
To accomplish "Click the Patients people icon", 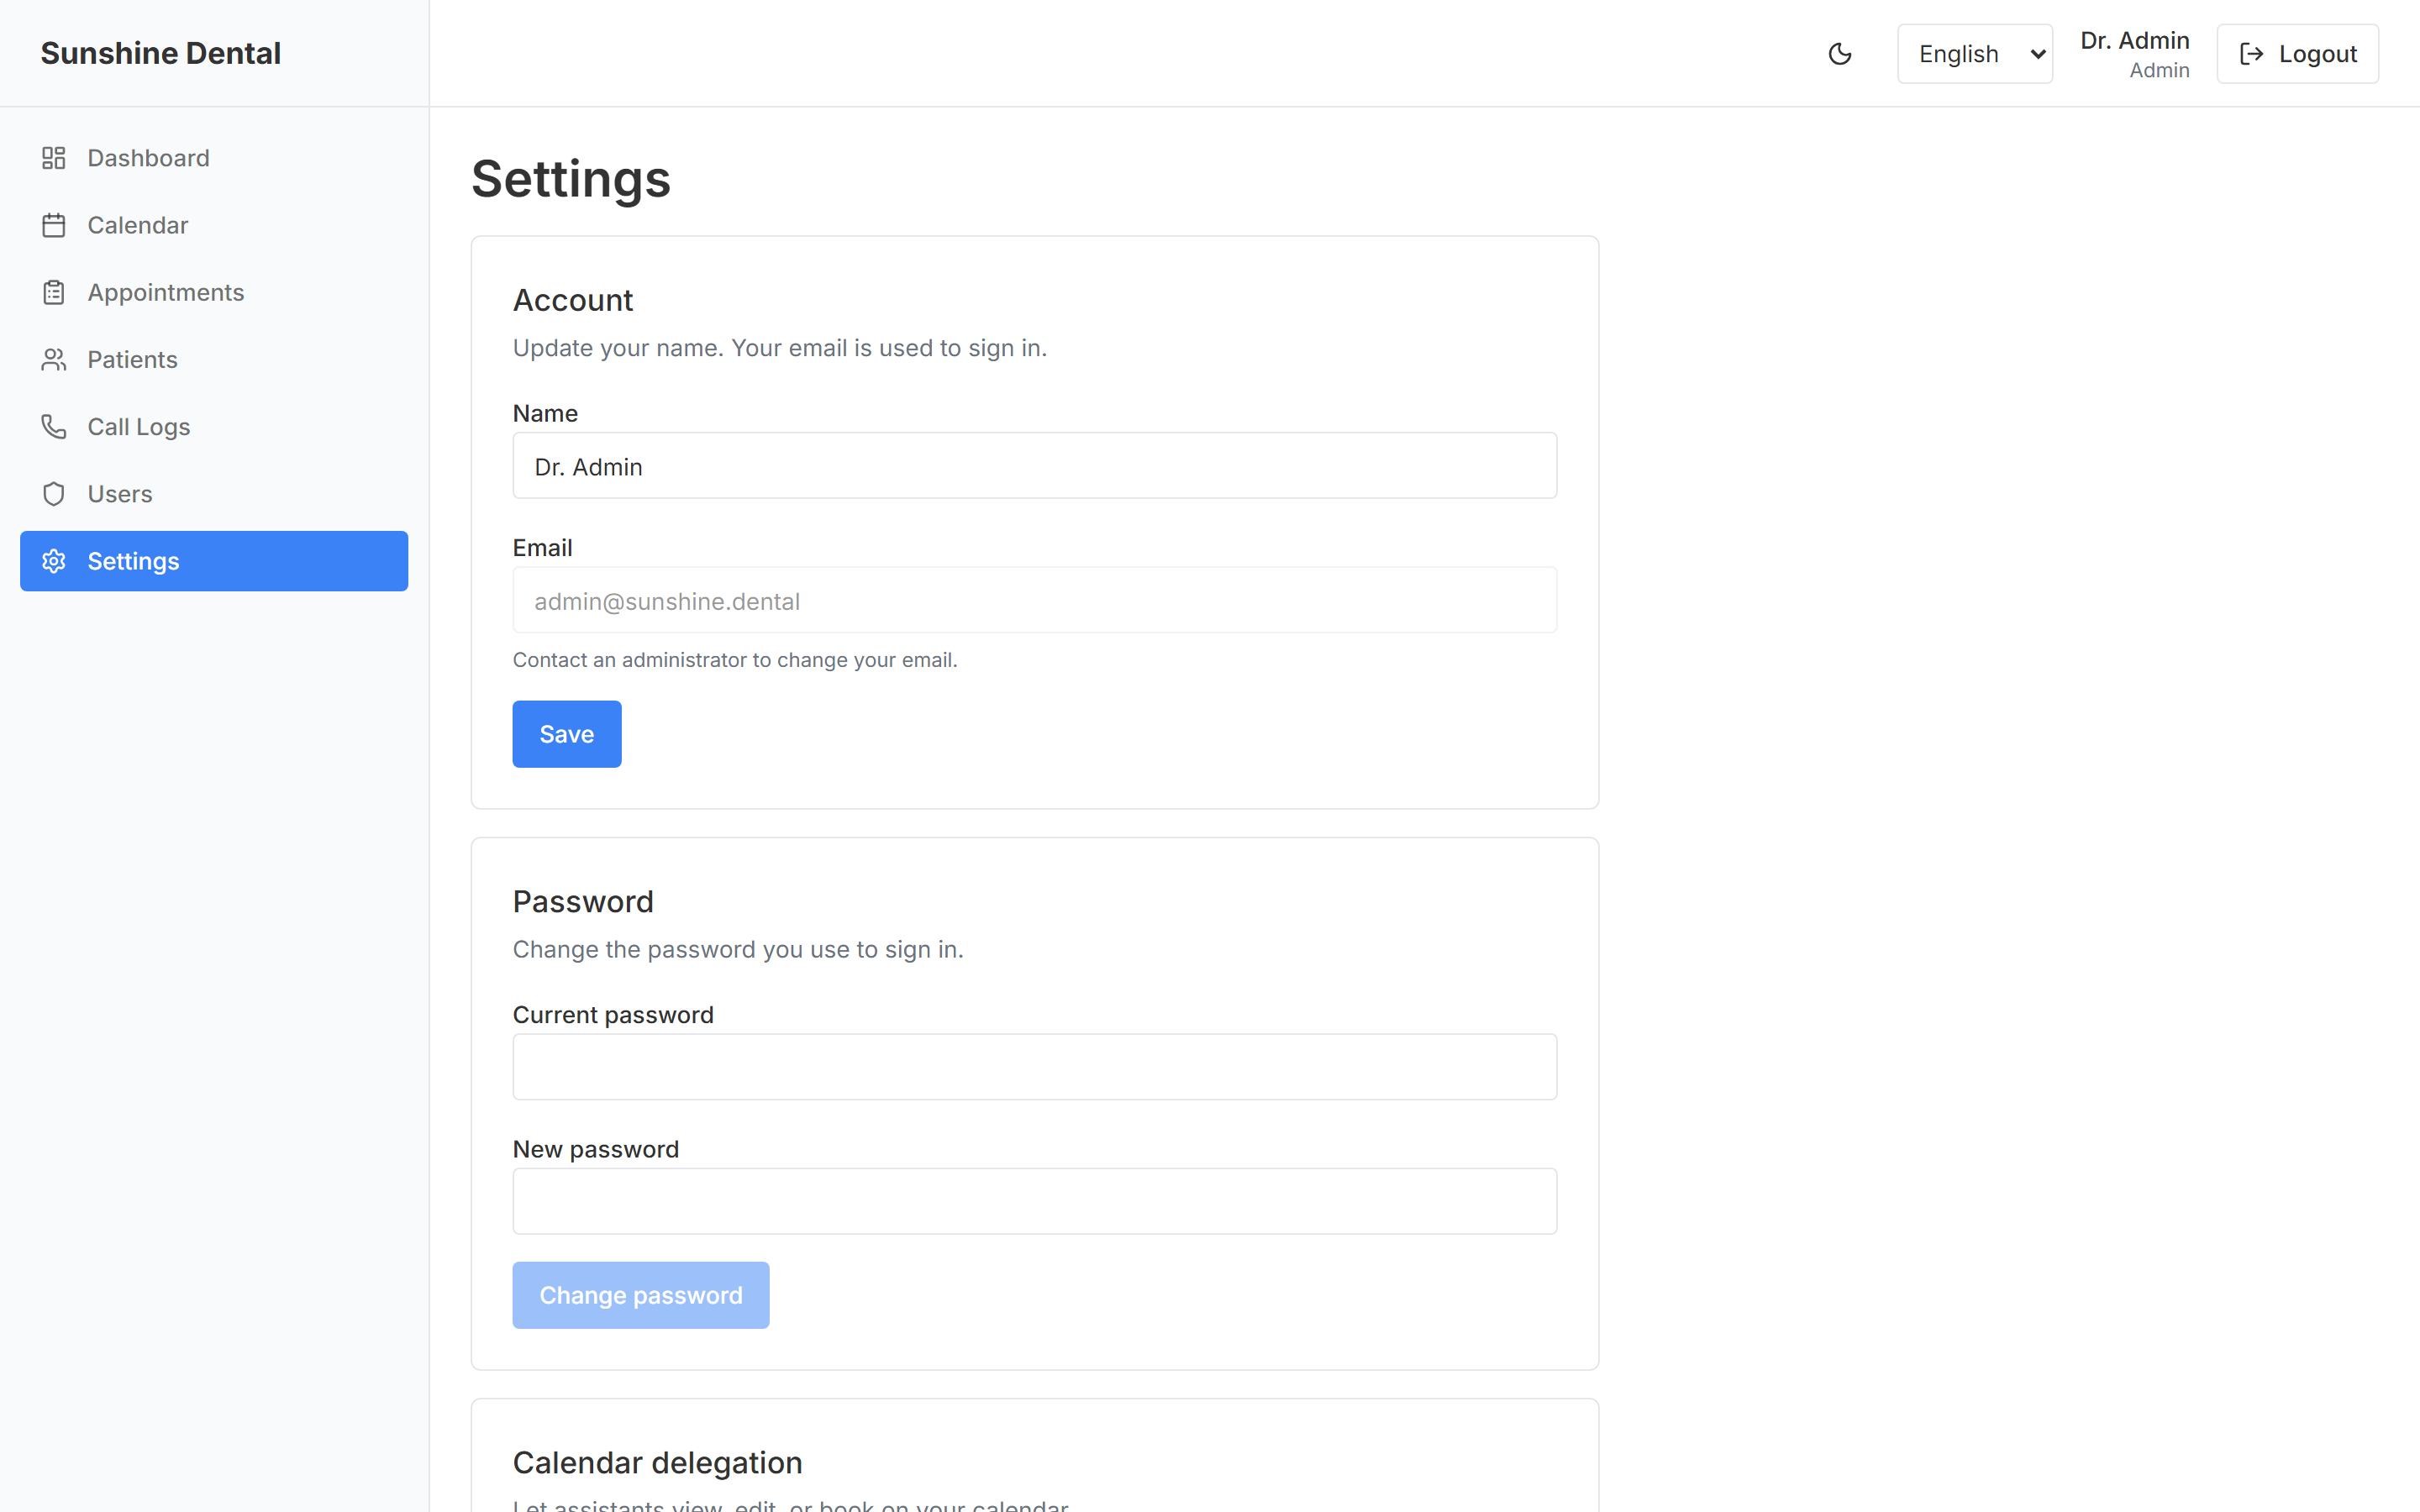I will click(54, 360).
